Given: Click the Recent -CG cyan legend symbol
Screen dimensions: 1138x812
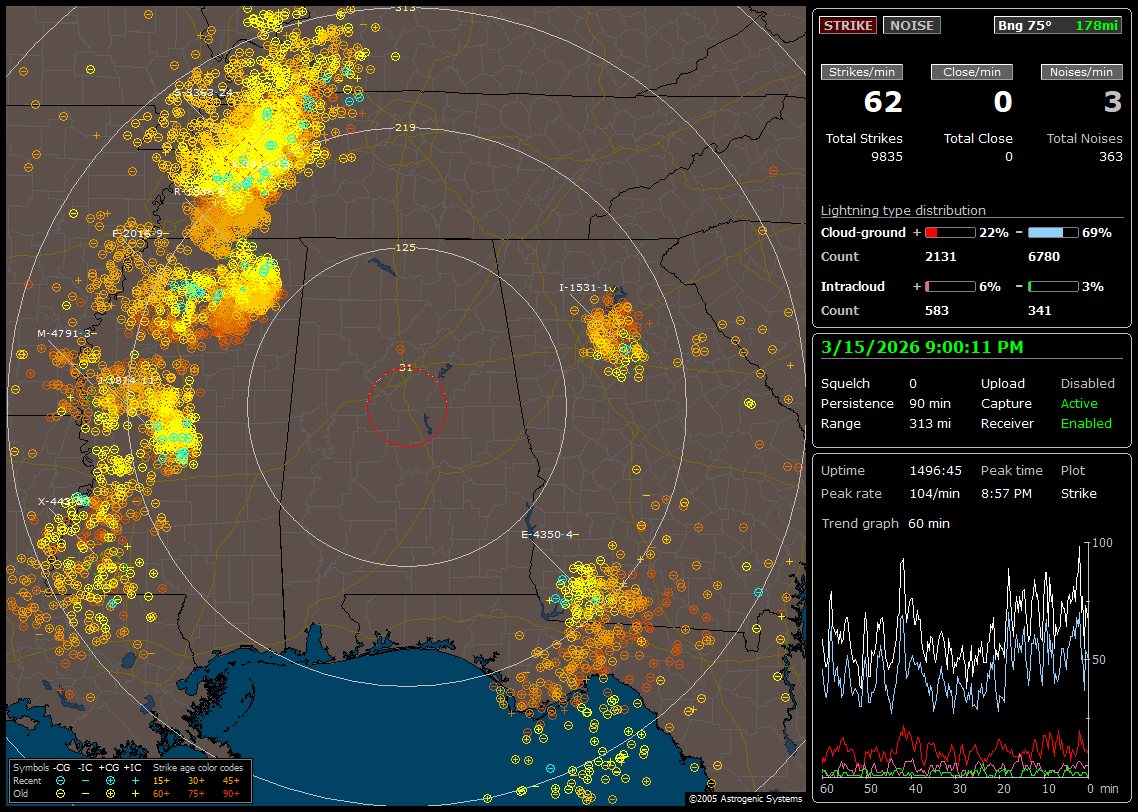Looking at the screenshot, I should [x=61, y=780].
